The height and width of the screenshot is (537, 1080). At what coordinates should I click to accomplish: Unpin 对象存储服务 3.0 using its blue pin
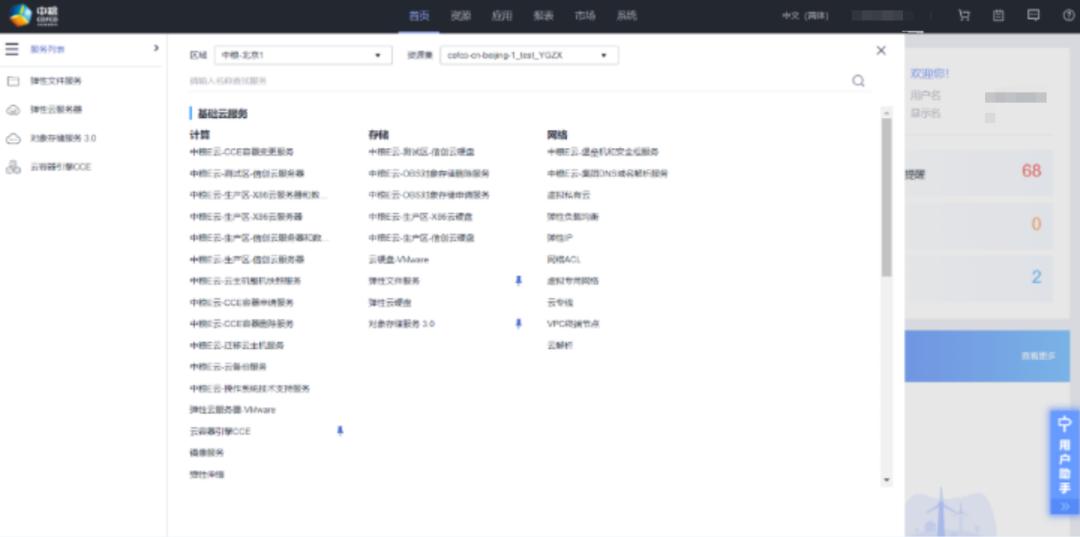pos(519,324)
